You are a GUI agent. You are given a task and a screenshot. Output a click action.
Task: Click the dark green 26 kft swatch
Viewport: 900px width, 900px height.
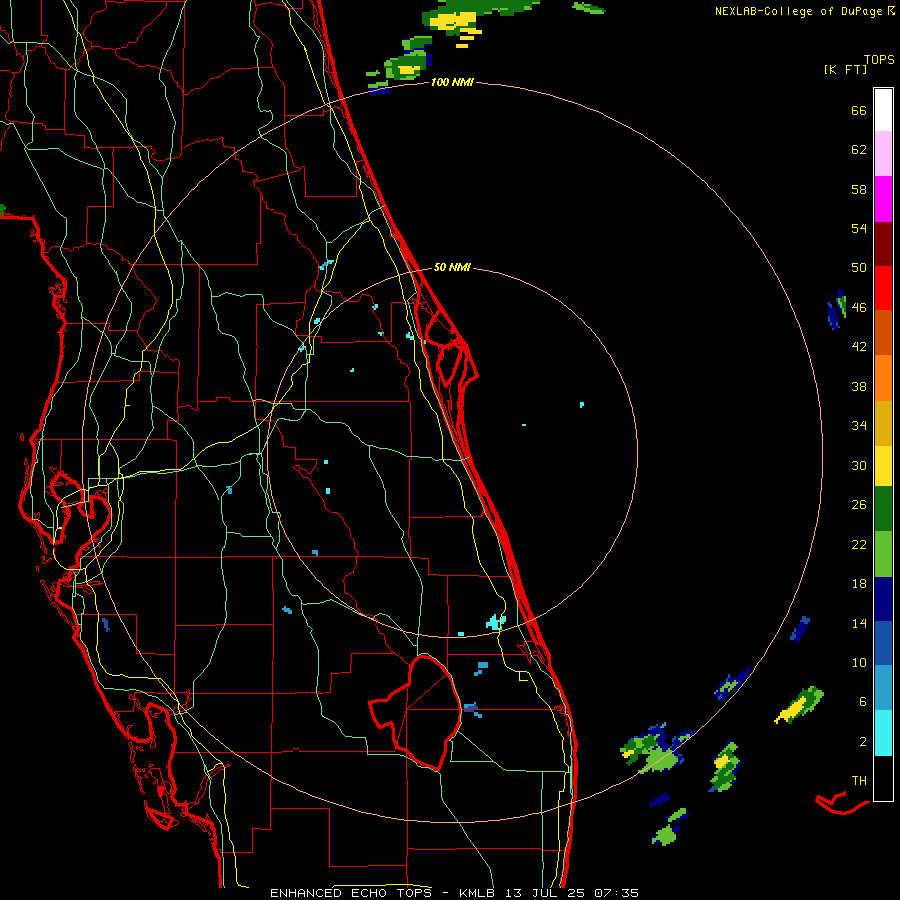click(x=883, y=509)
